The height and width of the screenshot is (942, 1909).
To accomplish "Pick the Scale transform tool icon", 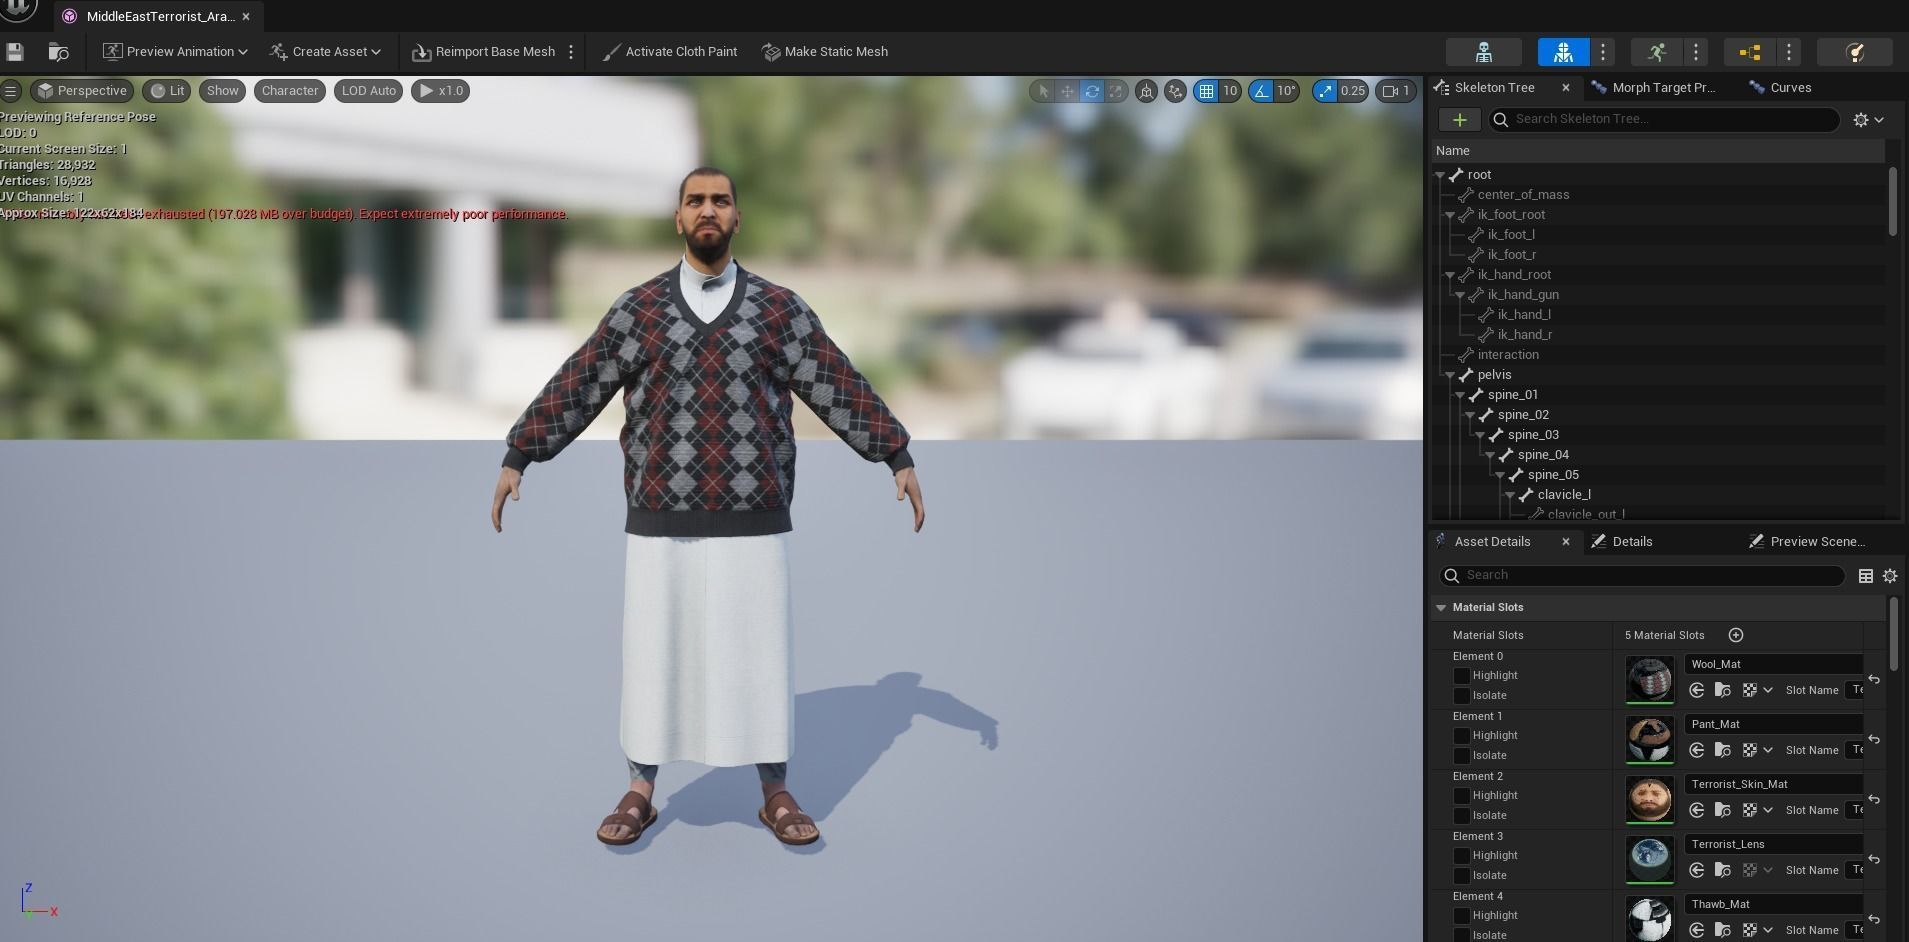I will 1116,91.
